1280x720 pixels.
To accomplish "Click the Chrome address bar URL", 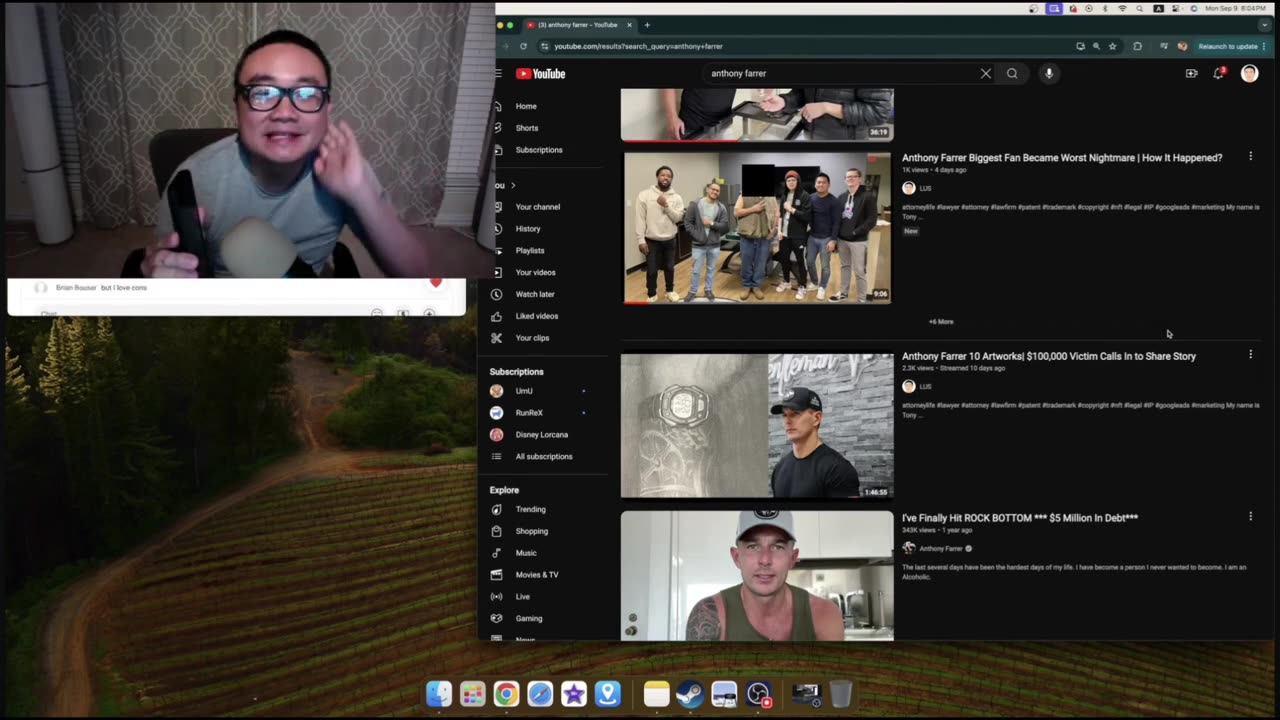I will 638,46.
